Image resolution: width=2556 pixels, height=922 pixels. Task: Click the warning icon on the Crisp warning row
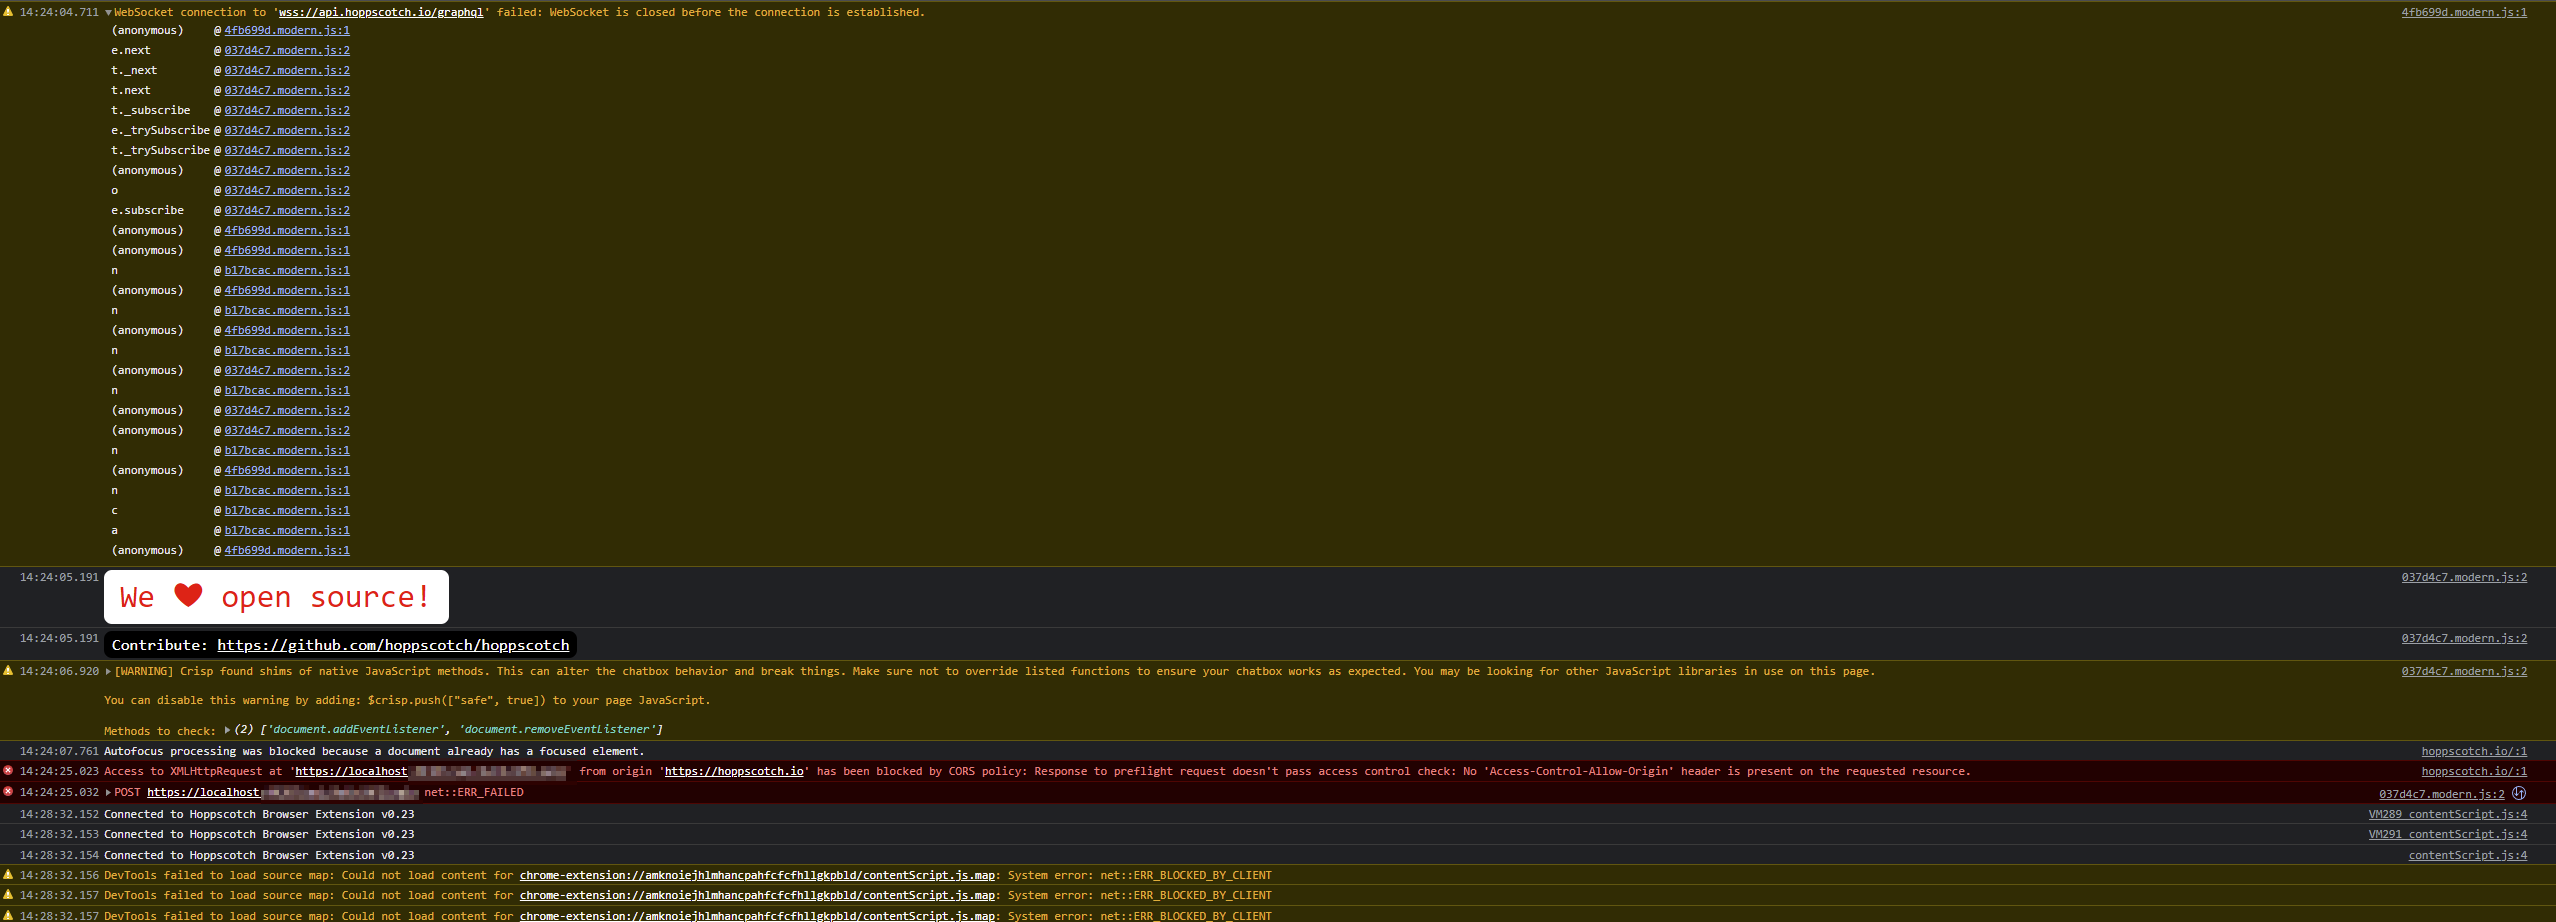7,670
